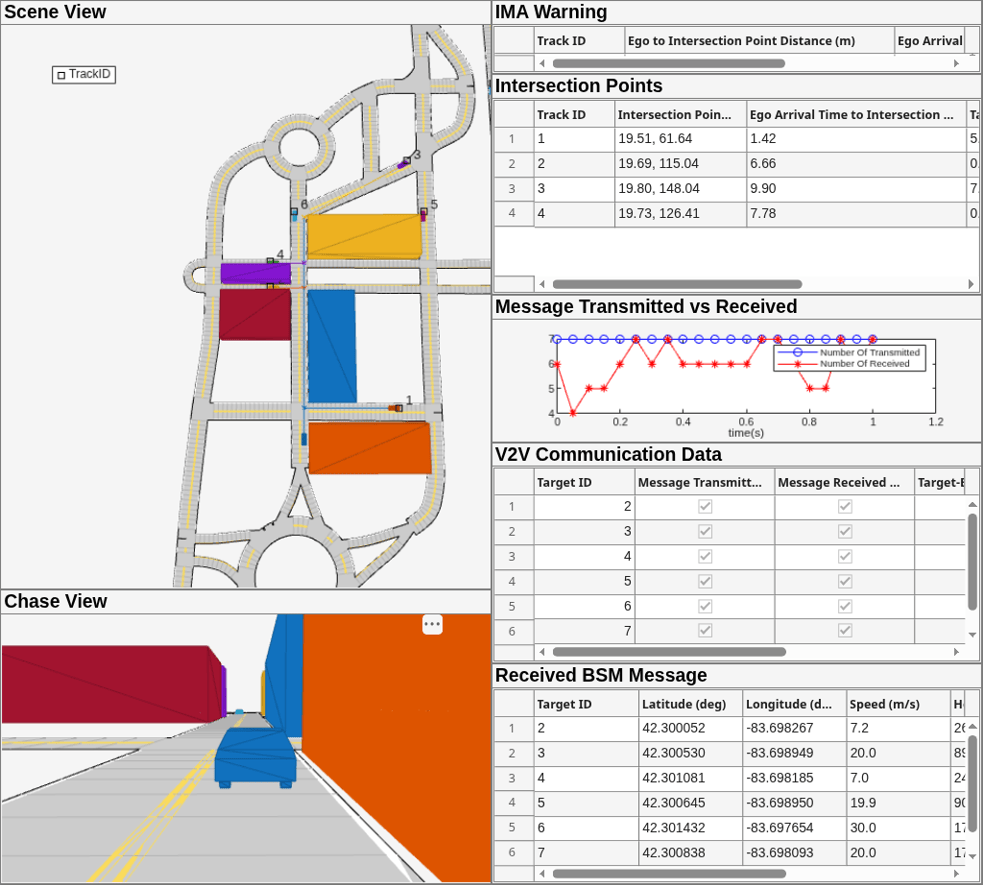Image resolution: width=983 pixels, height=885 pixels.
Task: Click vehicle track marker 1 in Scene View
Action: [399, 408]
